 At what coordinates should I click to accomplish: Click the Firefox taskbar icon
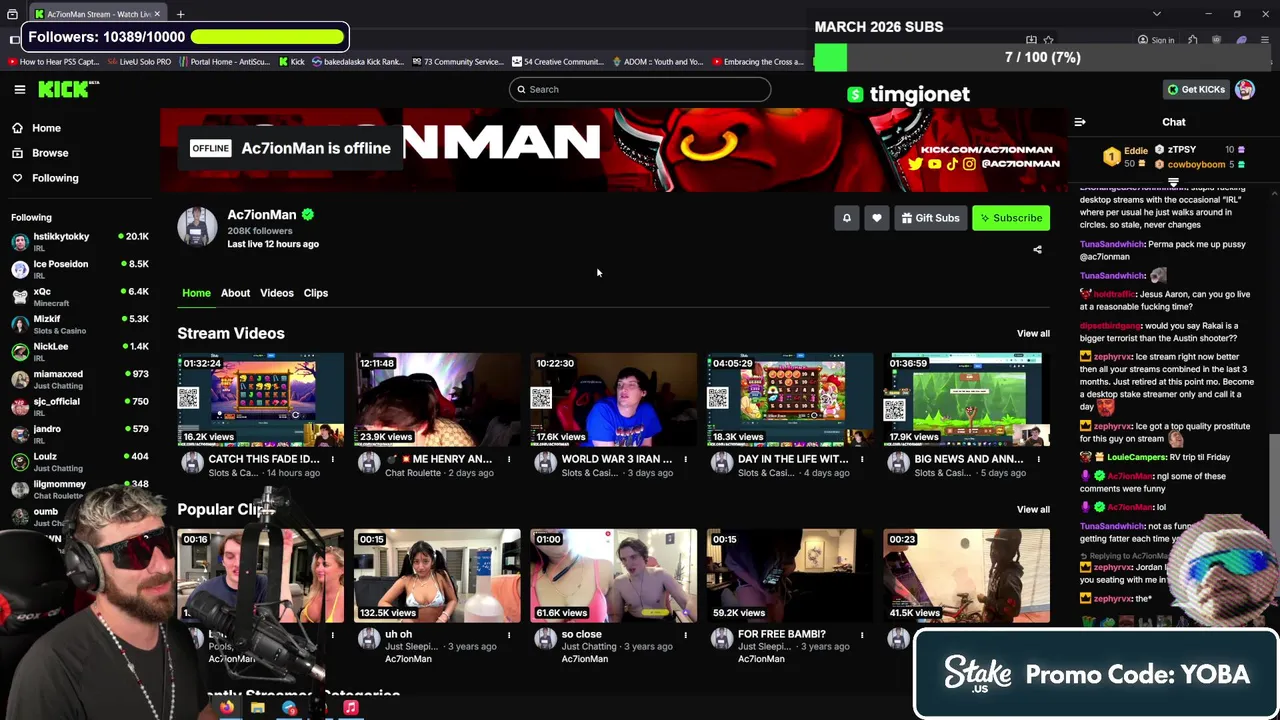click(227, 708)
